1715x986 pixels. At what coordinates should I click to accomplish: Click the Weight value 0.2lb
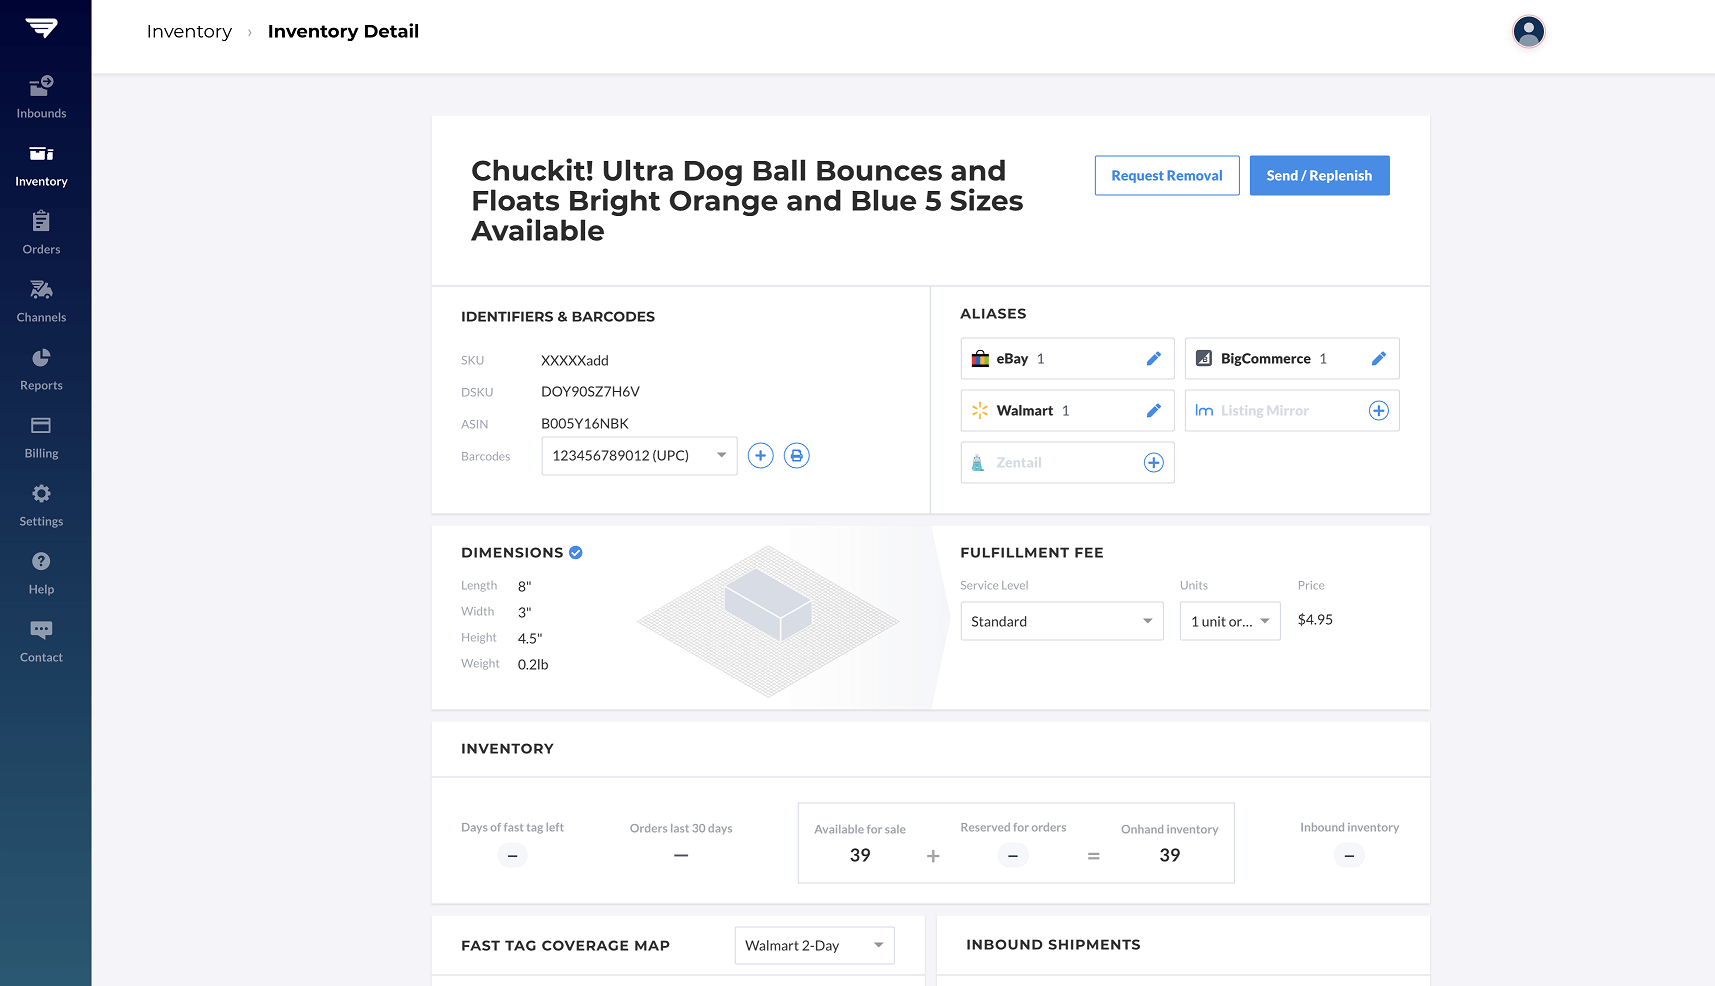point(533,664)
